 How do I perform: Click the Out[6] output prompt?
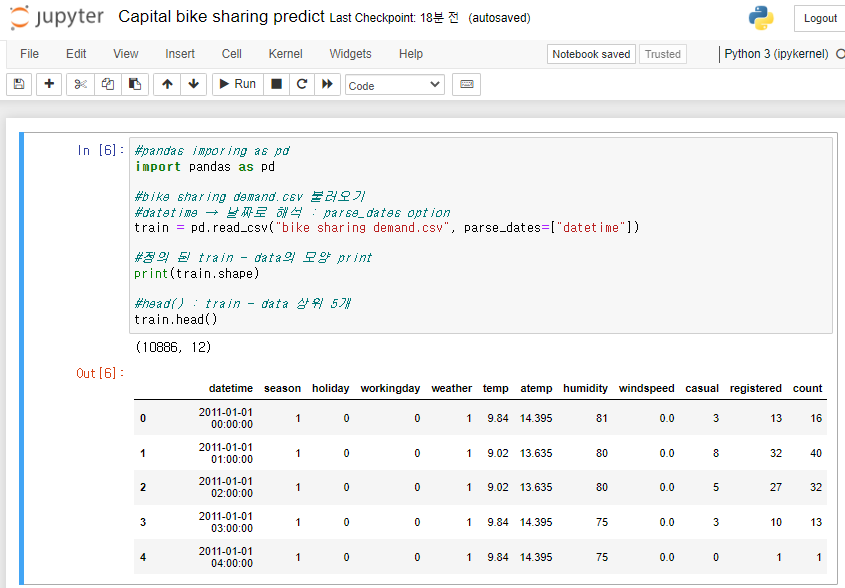(100, 373)
